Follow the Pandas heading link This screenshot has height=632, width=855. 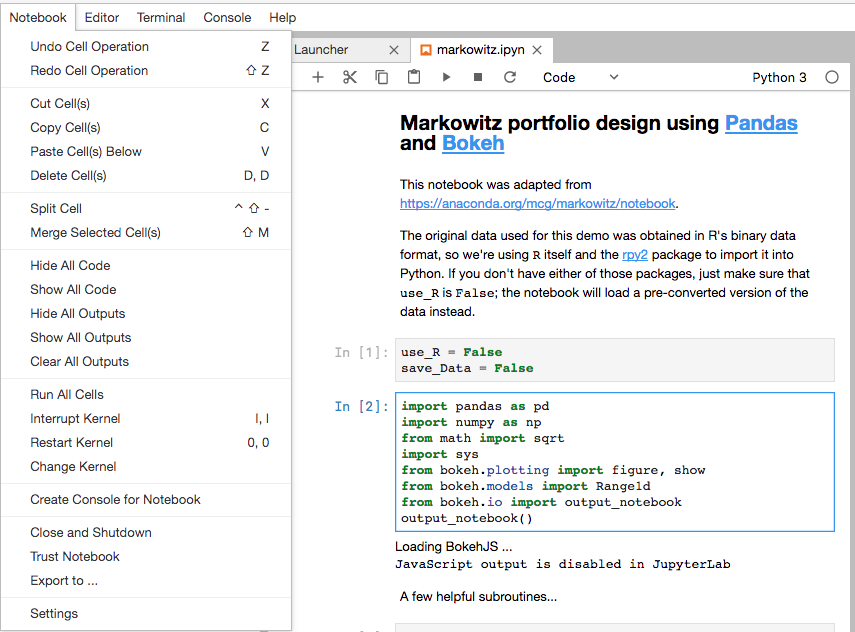tap(761, 123)
